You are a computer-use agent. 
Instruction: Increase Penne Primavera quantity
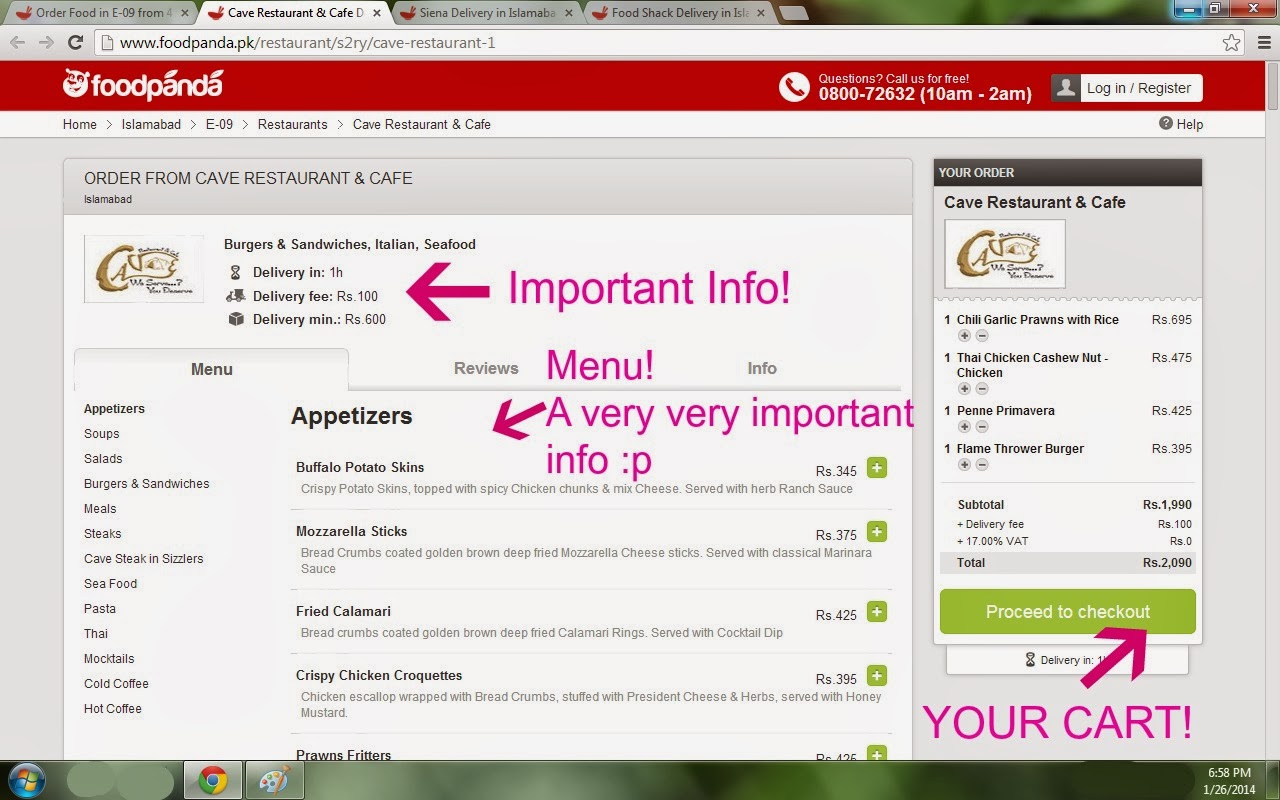[x=965, y=427]
